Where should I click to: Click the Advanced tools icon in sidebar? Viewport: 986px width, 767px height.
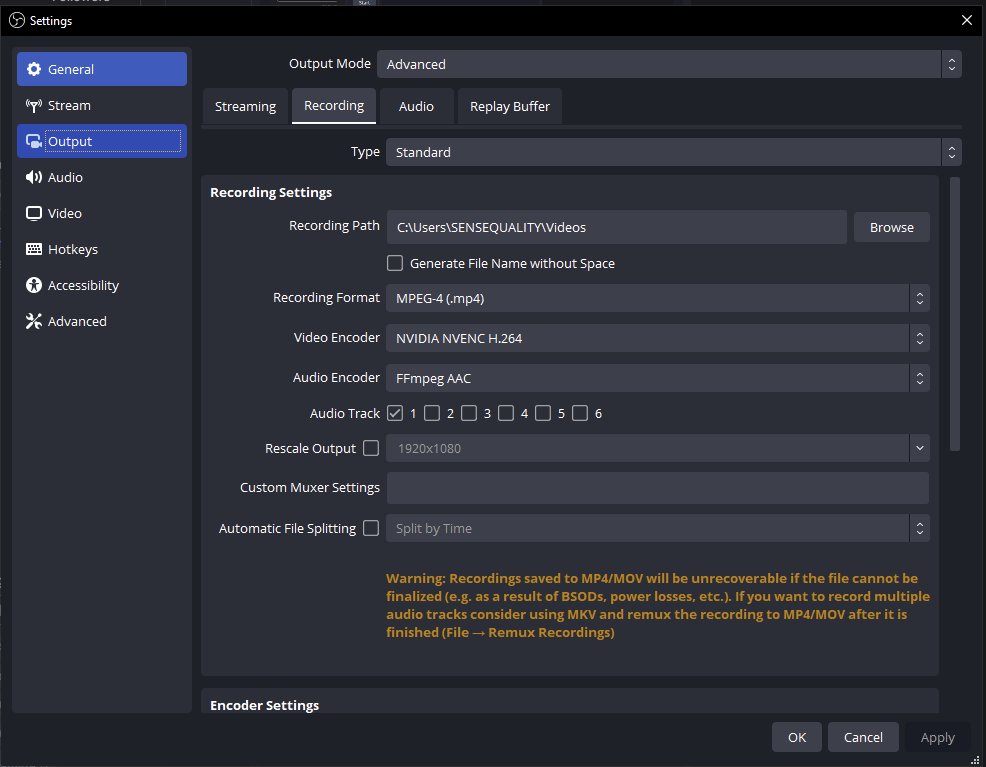[34, 321]
